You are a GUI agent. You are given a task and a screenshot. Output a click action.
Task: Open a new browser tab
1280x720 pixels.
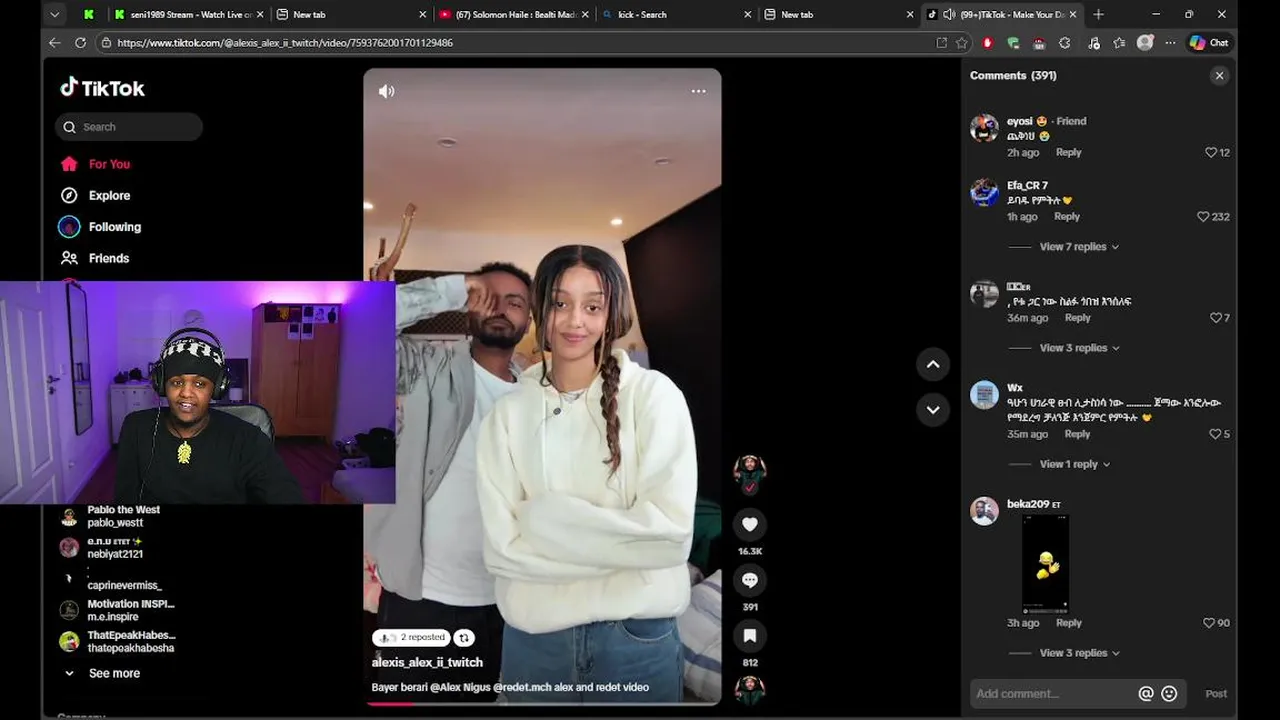click(x=1098, y=14)
